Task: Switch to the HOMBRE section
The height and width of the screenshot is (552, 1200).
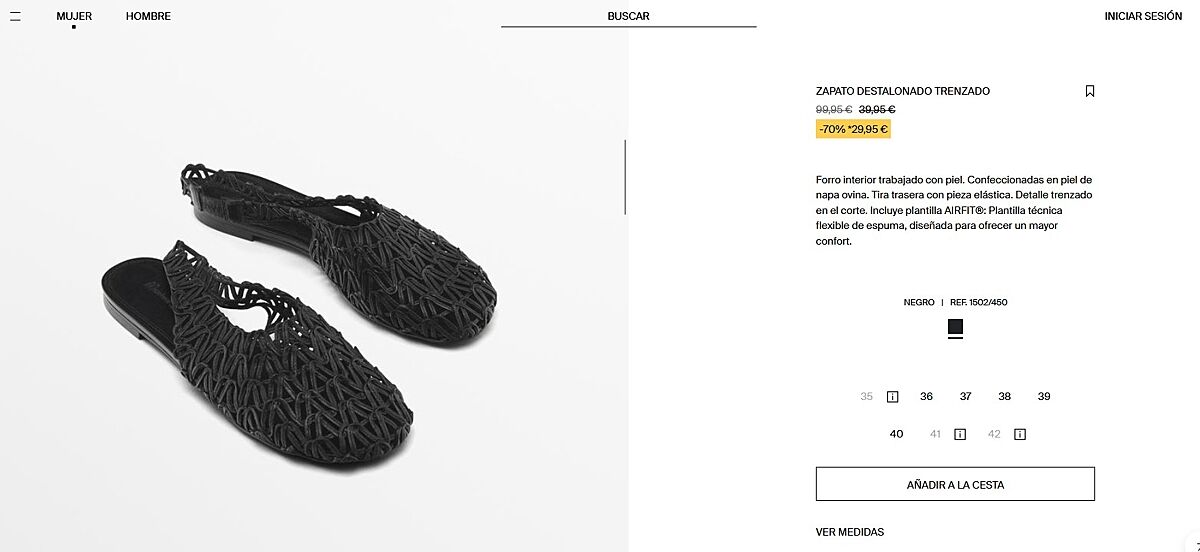Action: click(x=148, y=16)
